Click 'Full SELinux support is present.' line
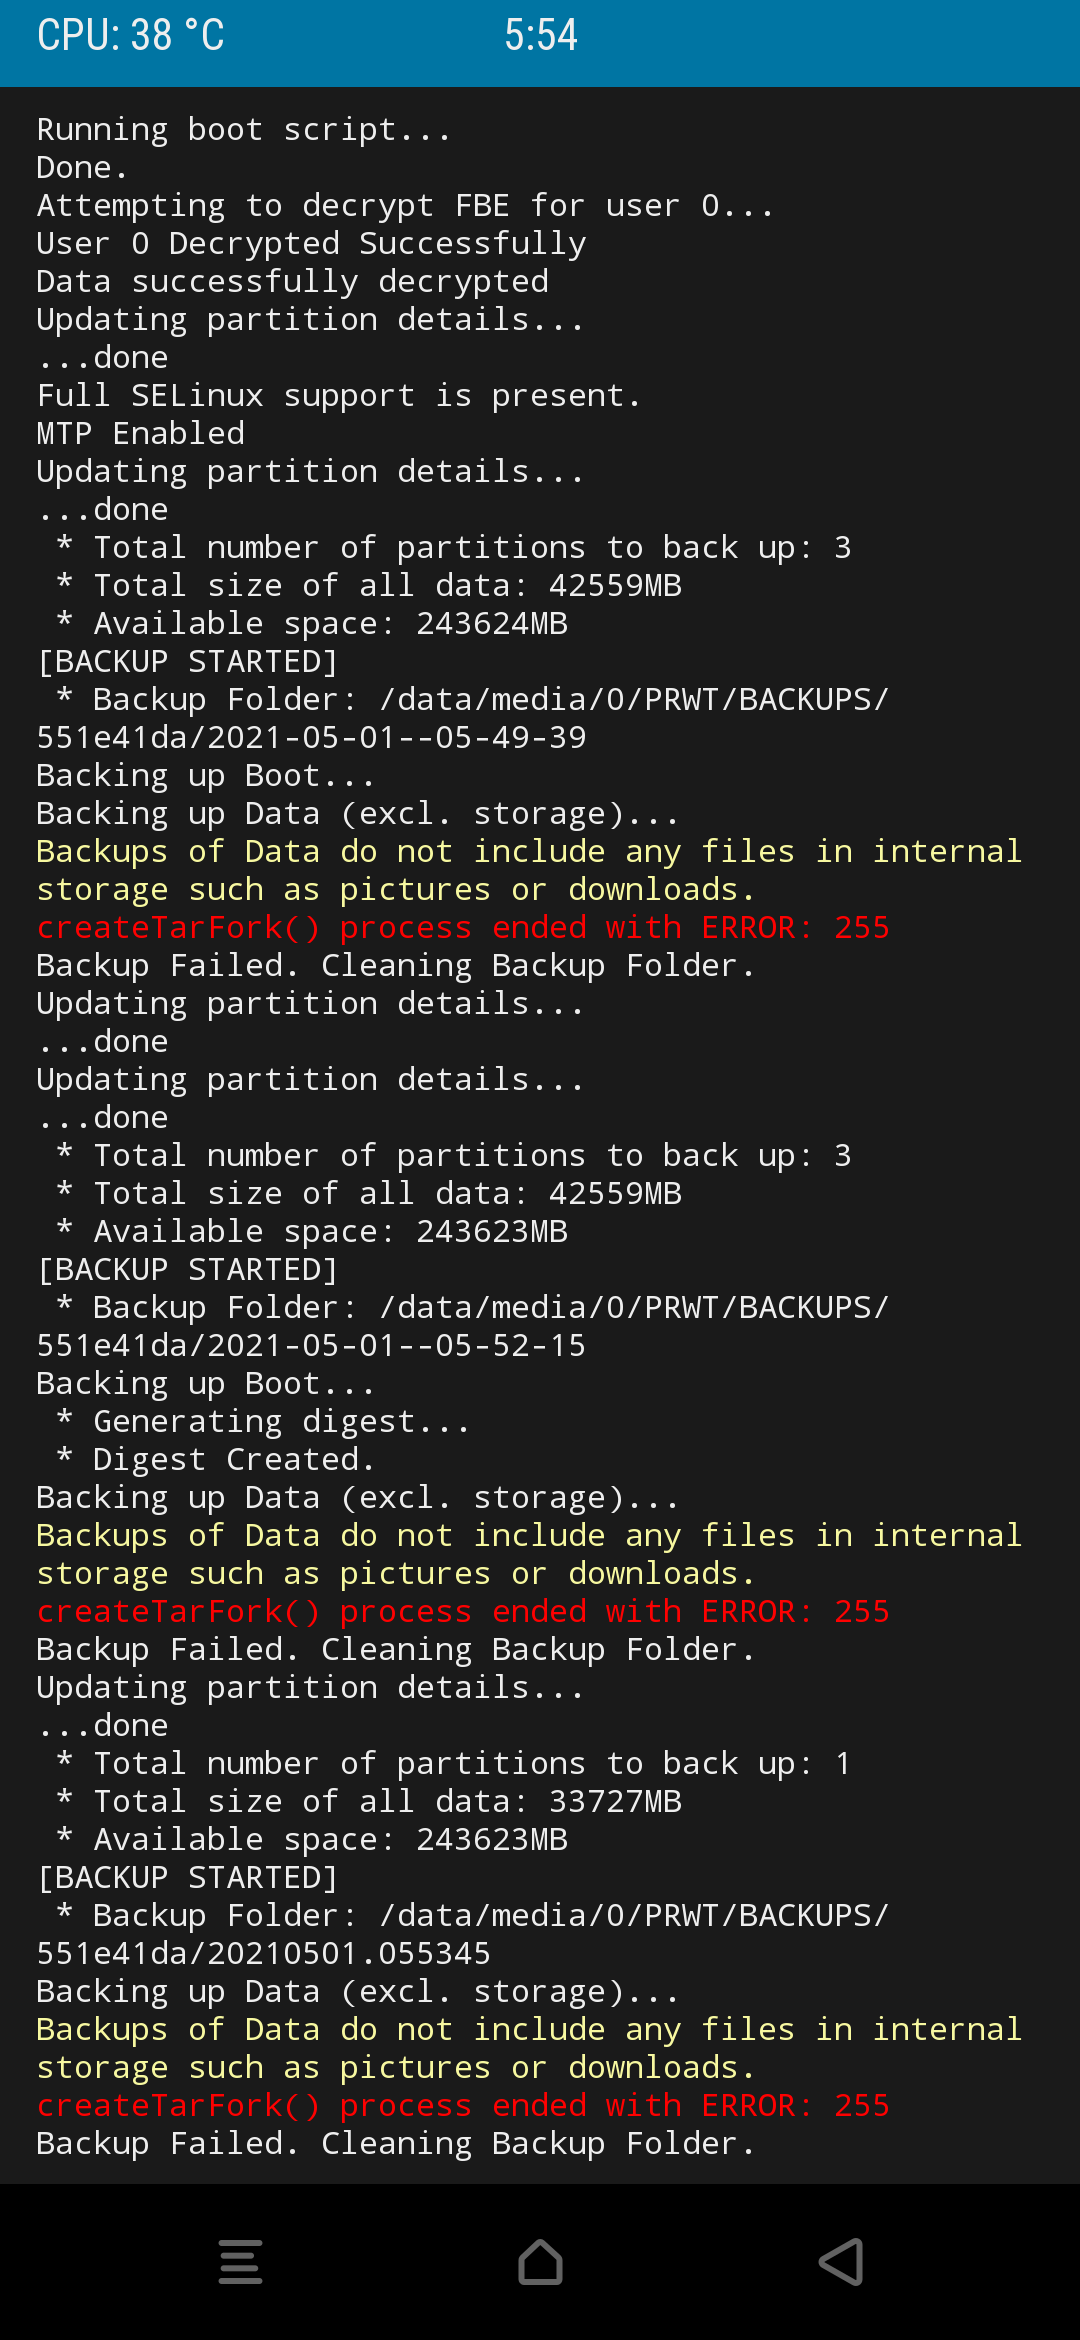The image size is (1080, 2340). tap(338, 396)
